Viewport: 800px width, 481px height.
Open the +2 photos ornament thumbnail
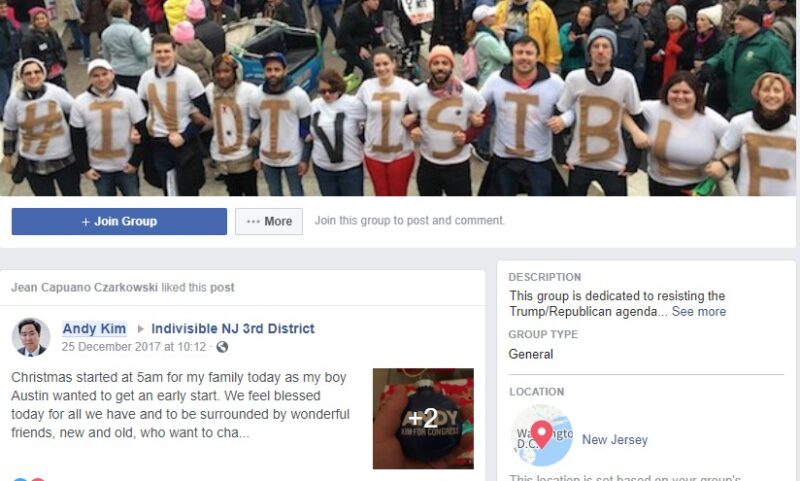click(x=423, y=418)
